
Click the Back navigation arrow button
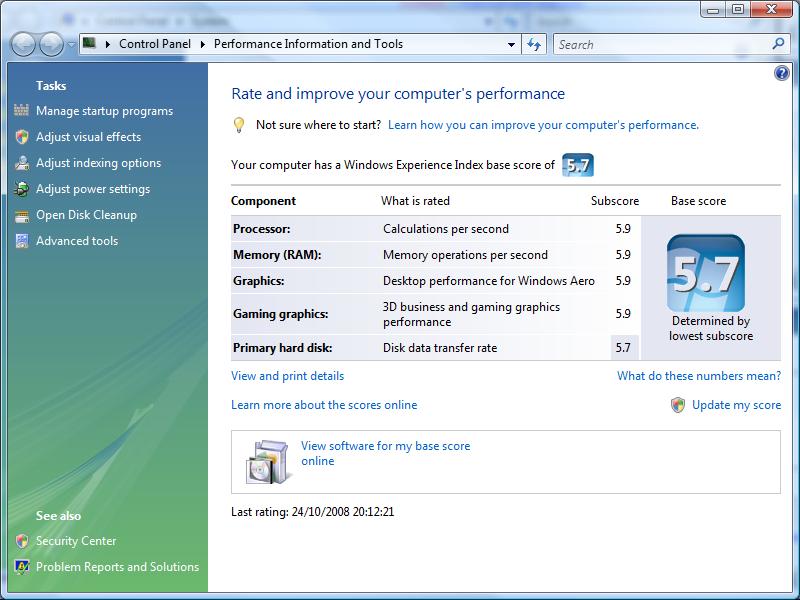pos(23,44)
